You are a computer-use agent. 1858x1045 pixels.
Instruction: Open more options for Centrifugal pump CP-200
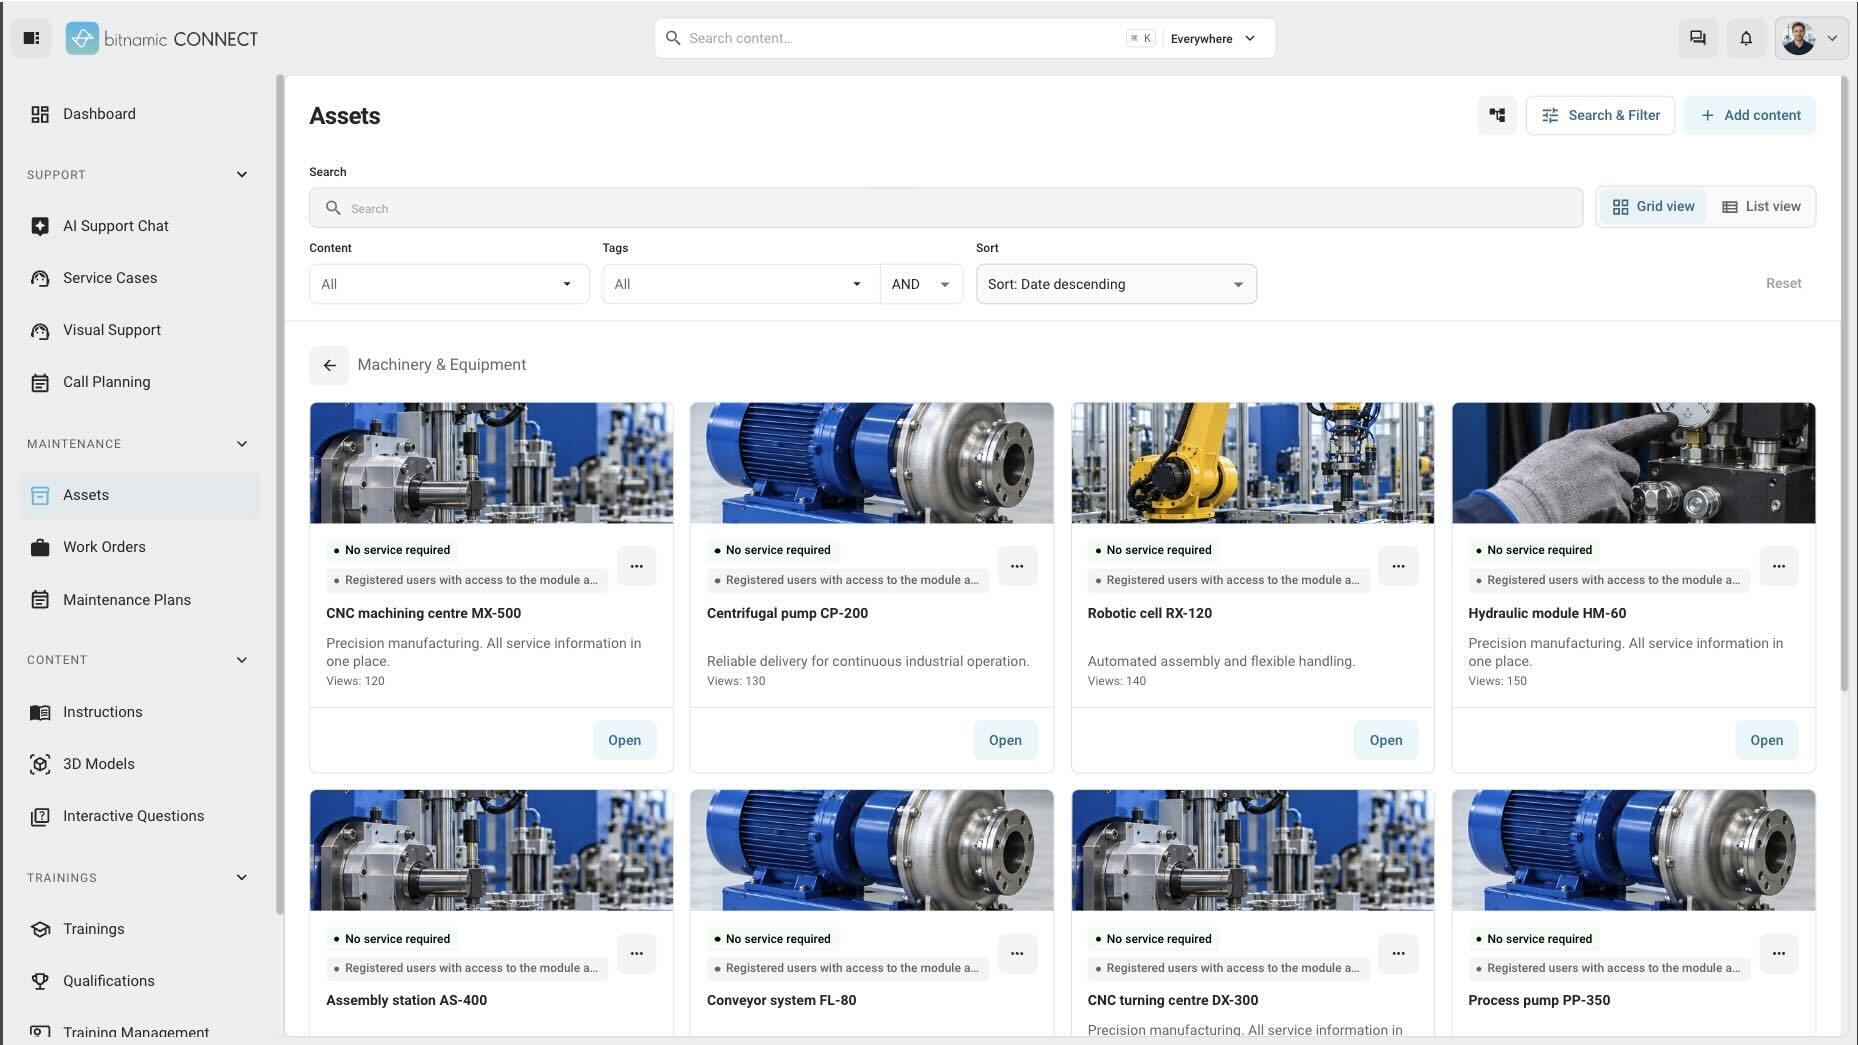click(x=1017, y=566)
